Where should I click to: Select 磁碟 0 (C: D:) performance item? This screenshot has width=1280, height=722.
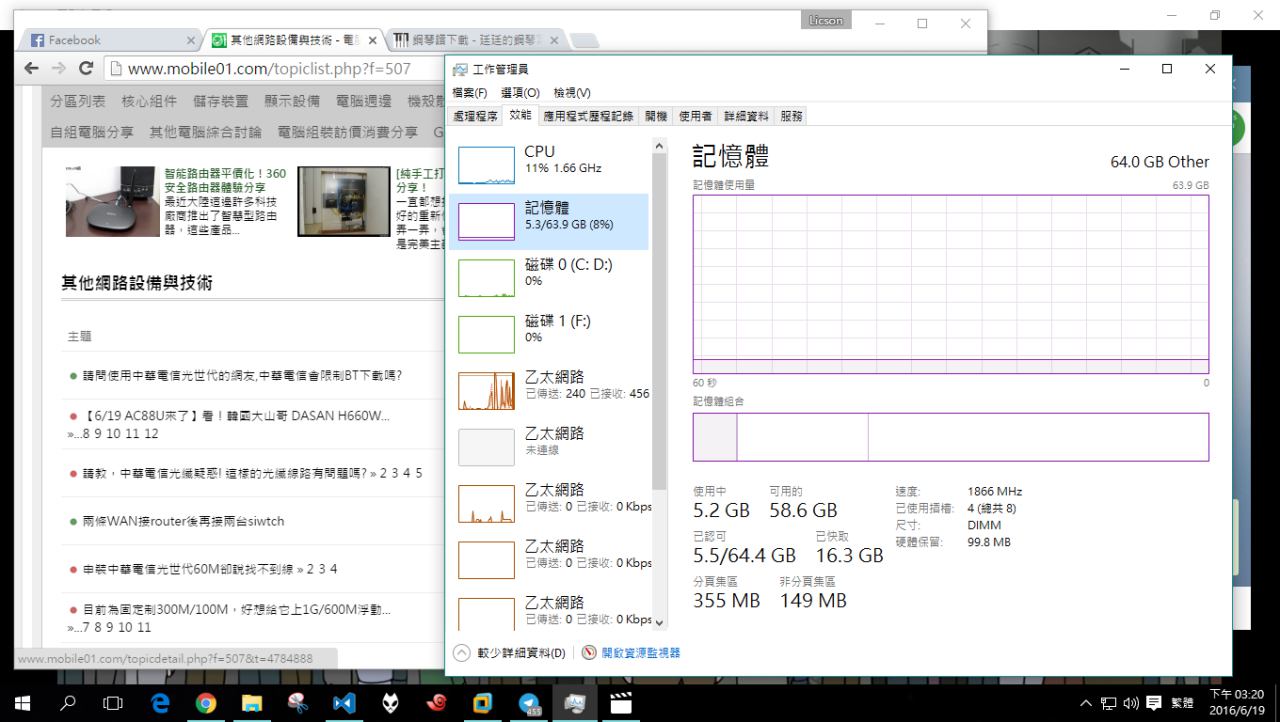pos(548,277)
